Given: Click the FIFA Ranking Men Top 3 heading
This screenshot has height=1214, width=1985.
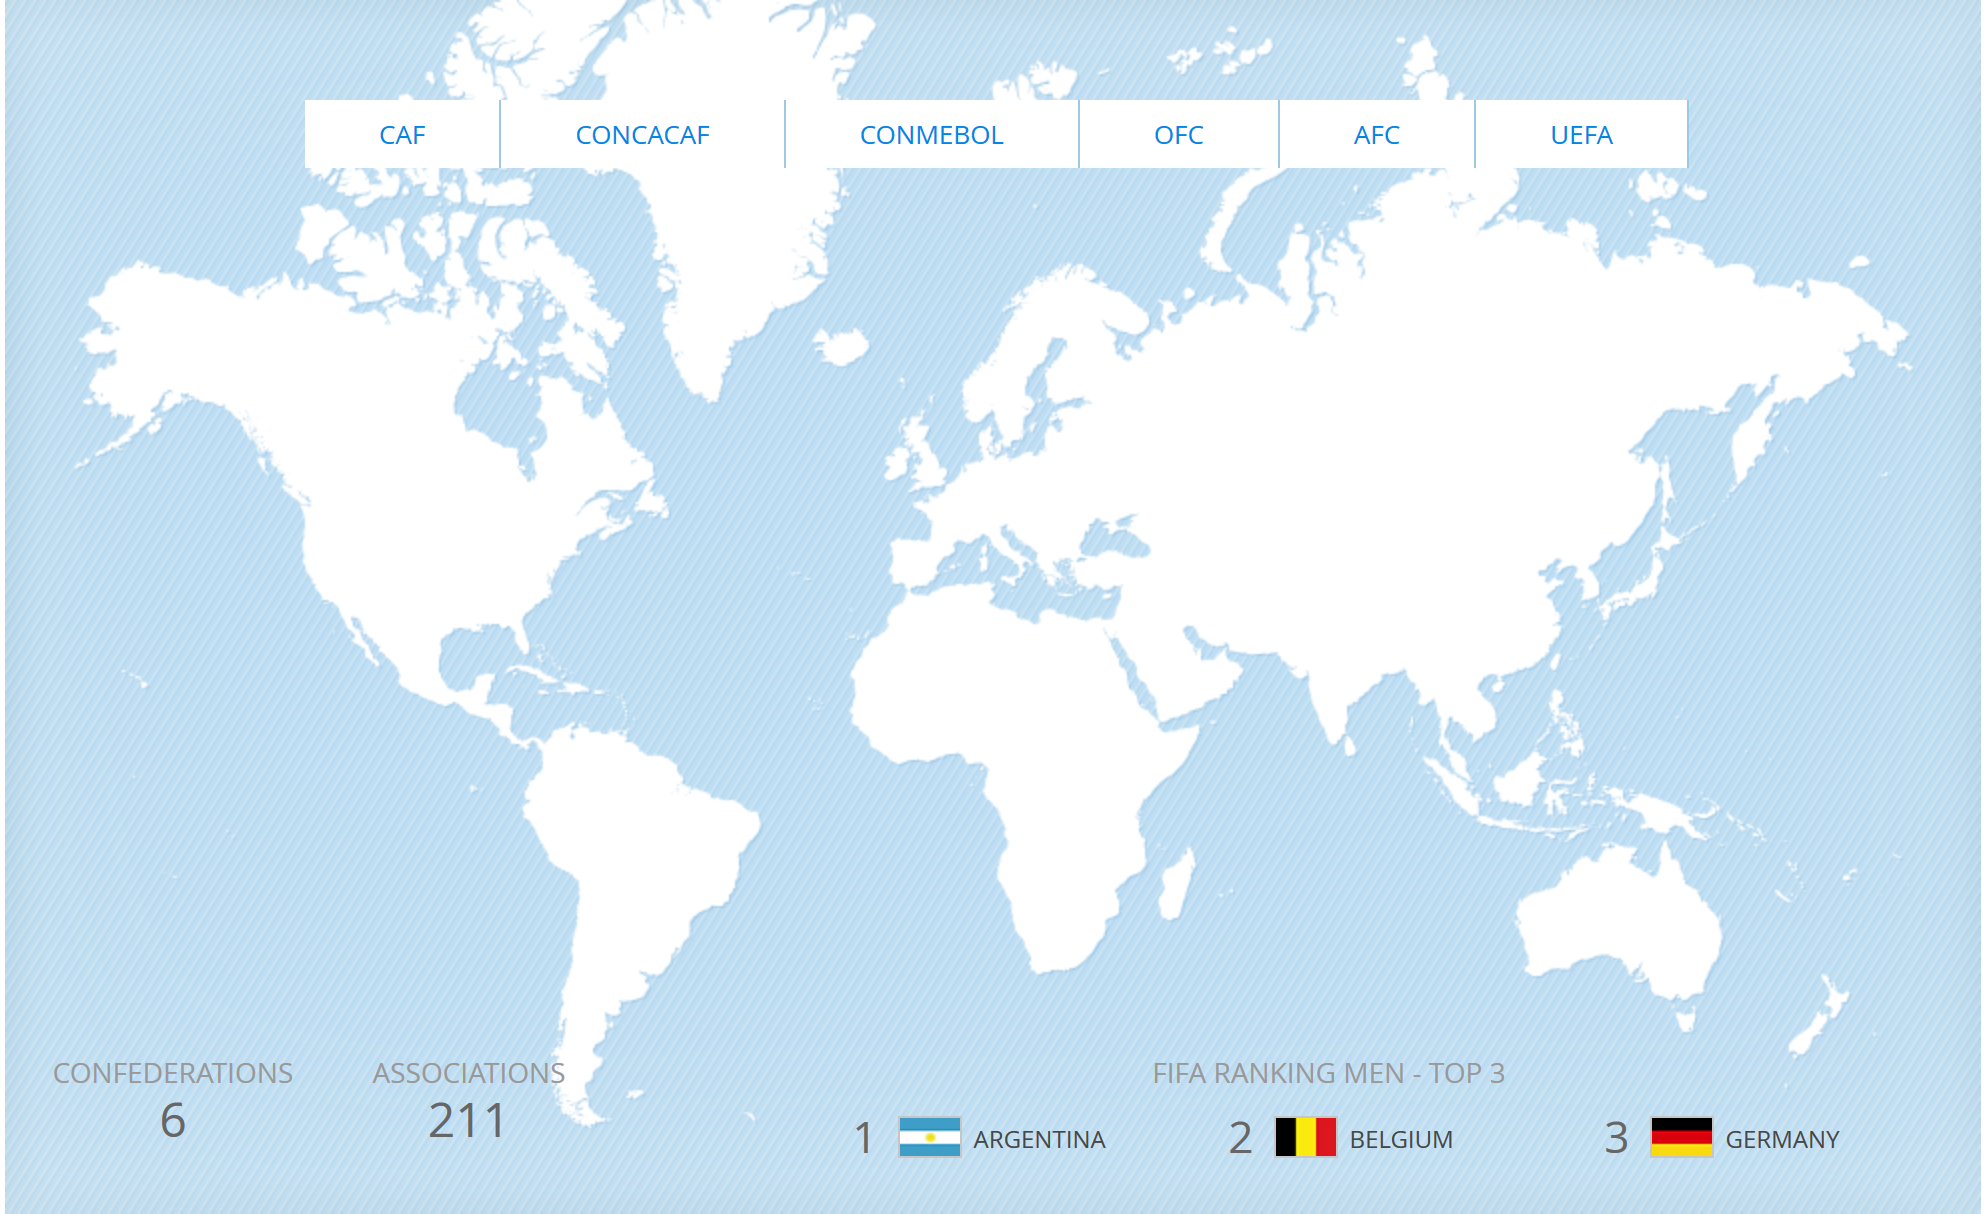Looking at the screenshot, I should tap(1328, 1073).
